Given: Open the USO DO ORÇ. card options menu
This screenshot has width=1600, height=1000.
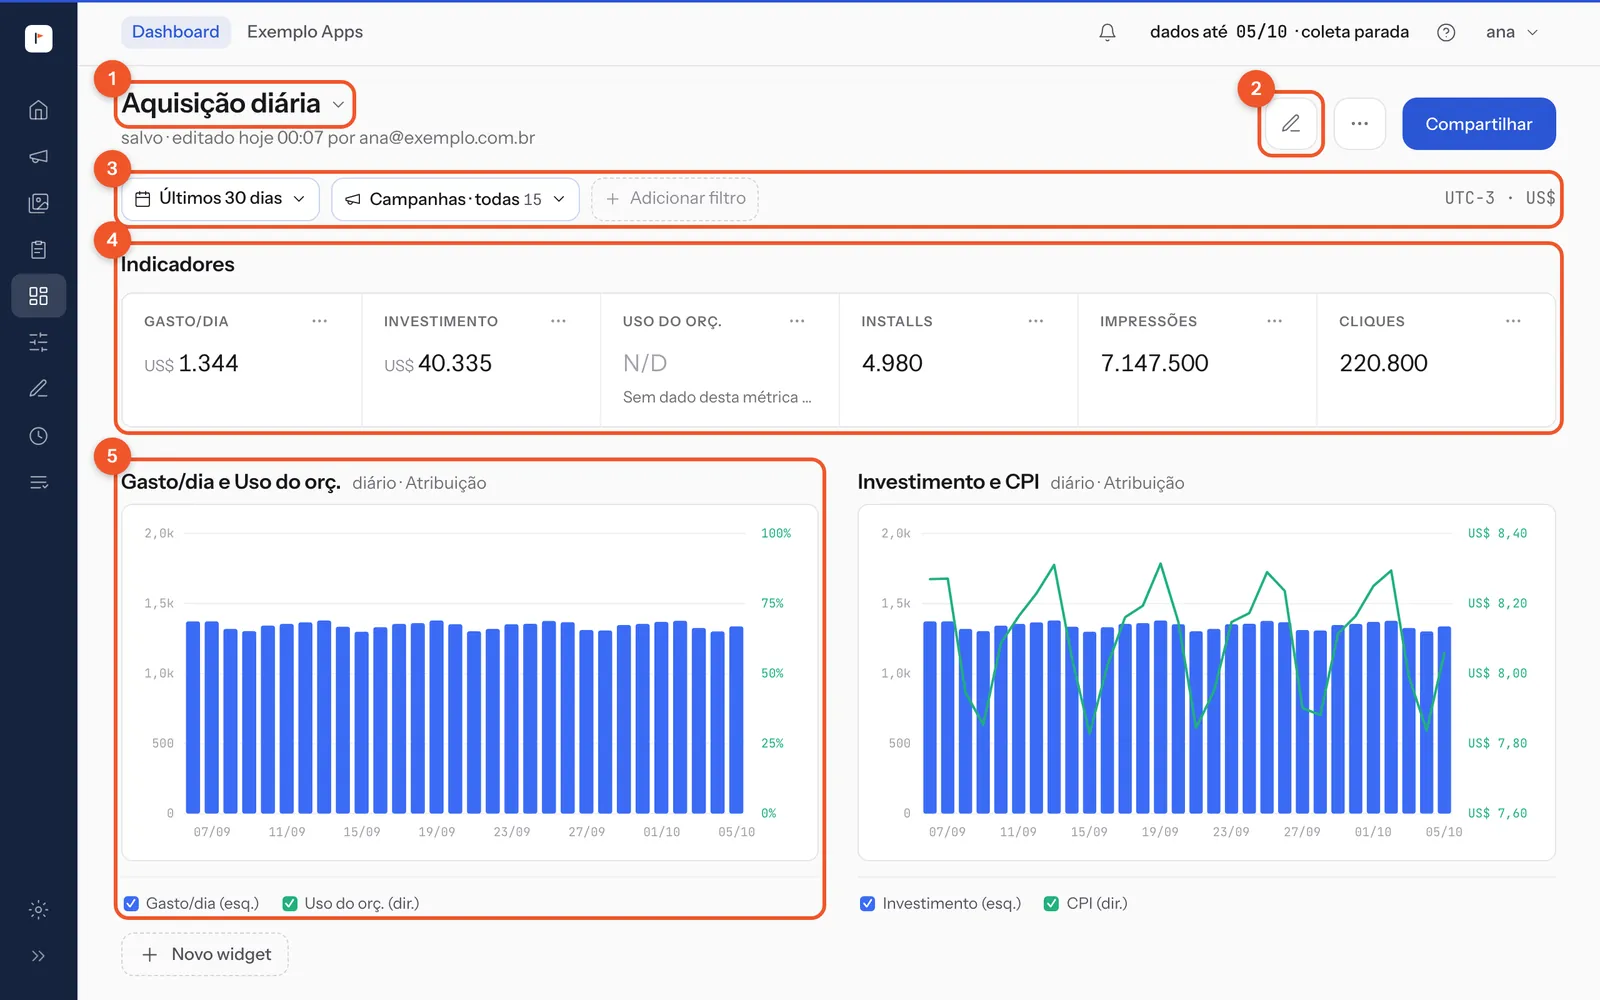Looking at the screenshot, I should (x=797, y=321).
